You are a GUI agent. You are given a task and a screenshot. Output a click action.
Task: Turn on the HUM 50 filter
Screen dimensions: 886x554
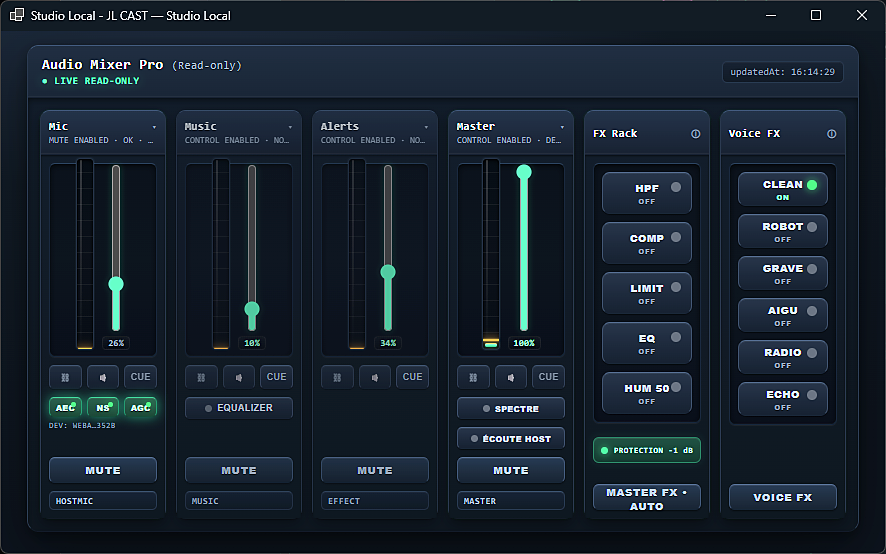pos(647,393)
